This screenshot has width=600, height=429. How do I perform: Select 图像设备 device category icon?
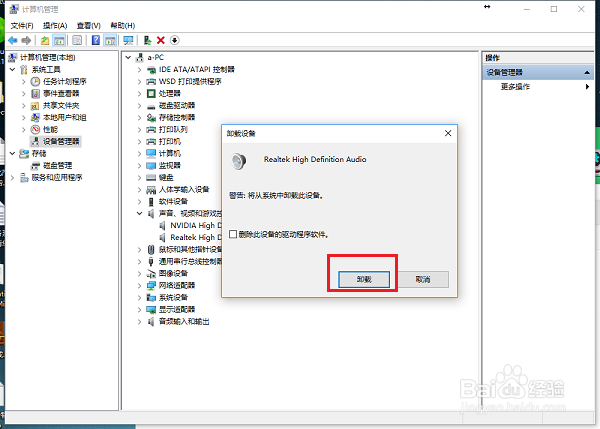coord(151,274)
